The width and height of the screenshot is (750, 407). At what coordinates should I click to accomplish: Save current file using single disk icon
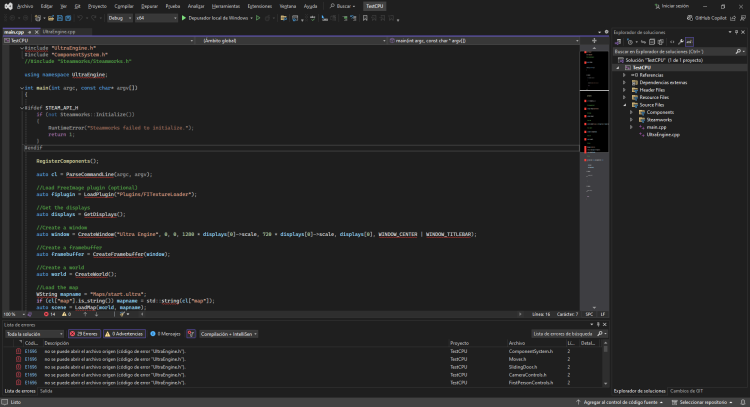pyautogui.click(x=60, y=18)
